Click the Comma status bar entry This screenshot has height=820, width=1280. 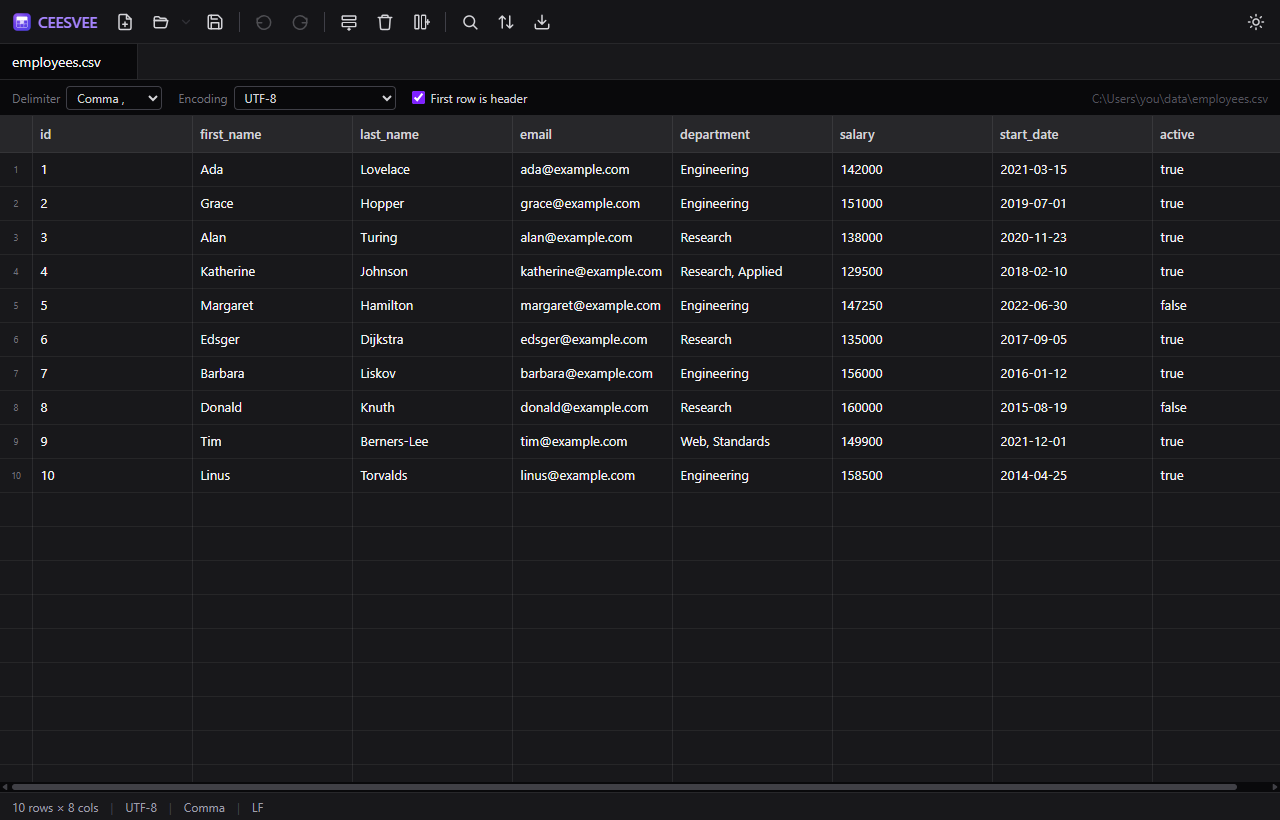(x=204, y=808)
